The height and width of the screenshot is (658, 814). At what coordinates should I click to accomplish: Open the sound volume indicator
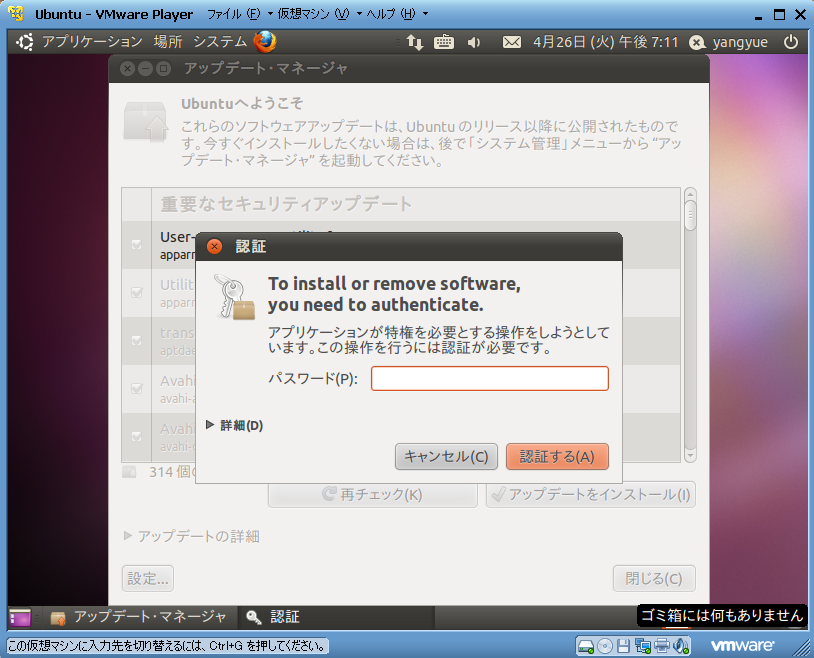(473, 42)
